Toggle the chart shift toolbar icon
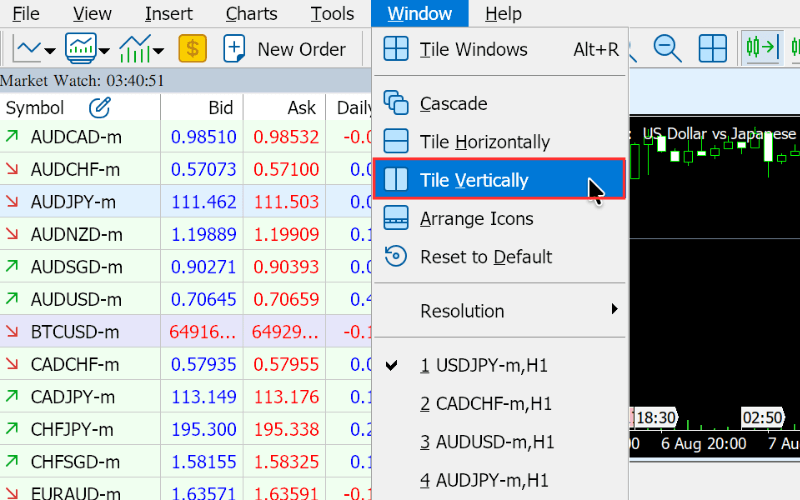Screen dimensions: 800x500 click(x=763, y=47)
